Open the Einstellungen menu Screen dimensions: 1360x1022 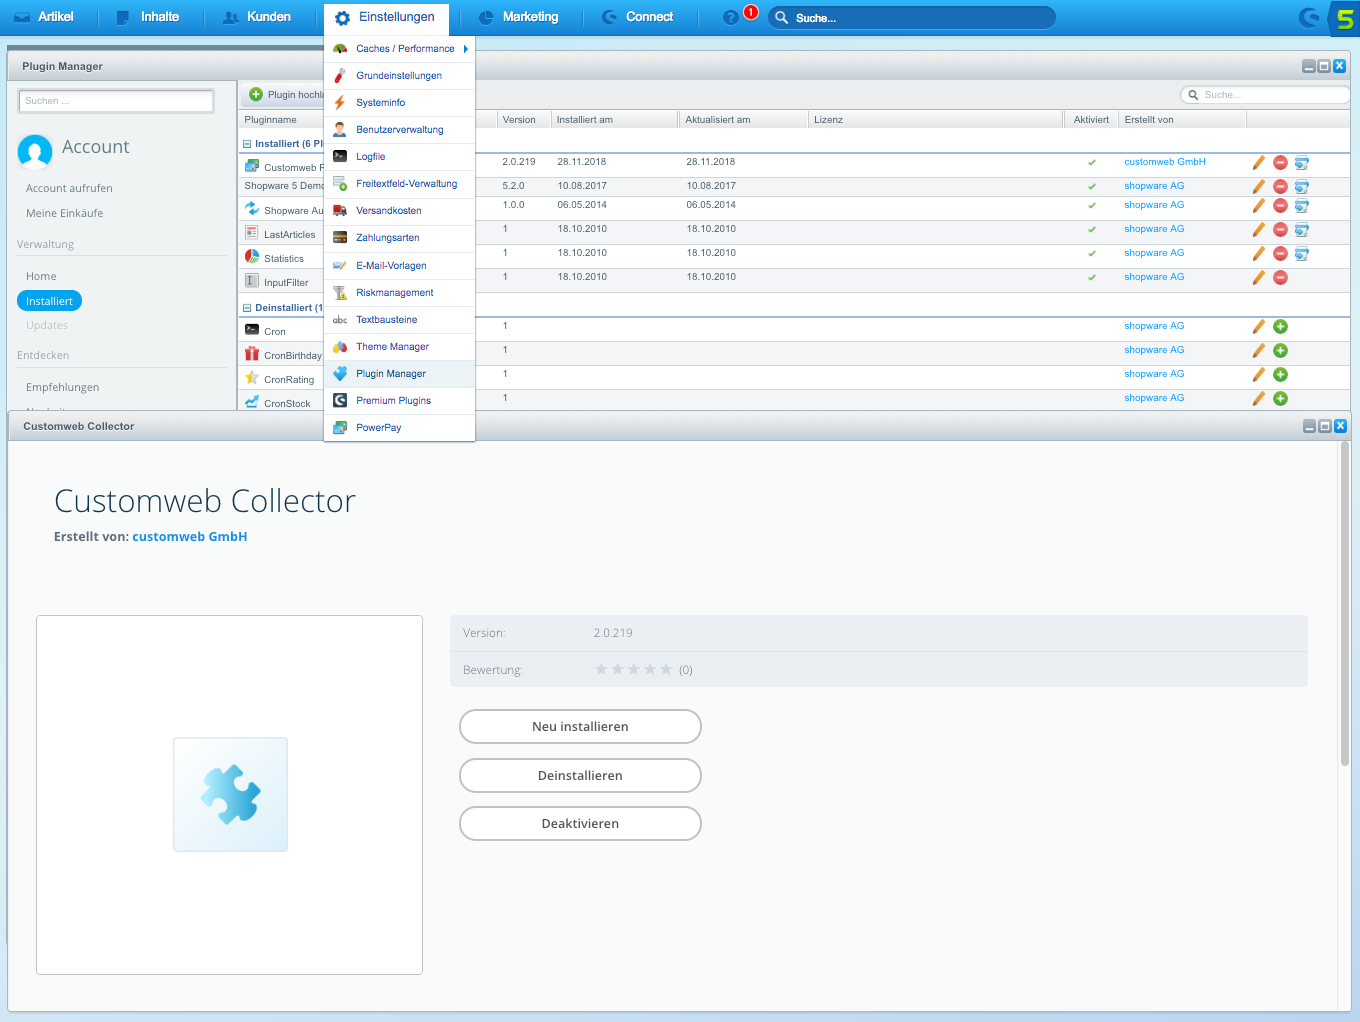(x=386, y=17)
